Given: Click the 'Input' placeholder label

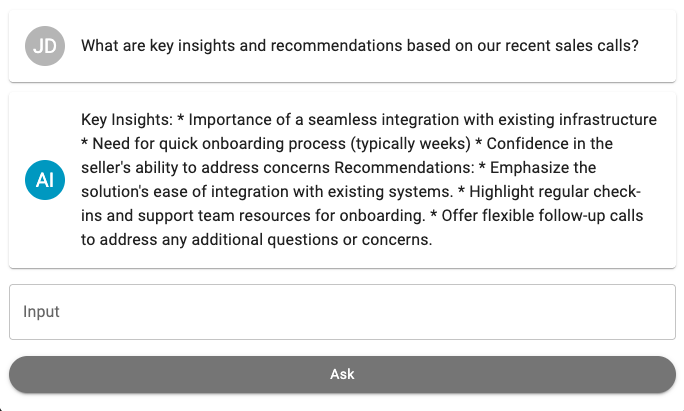Looking at the screenshot, I should (x=41, y=312).
